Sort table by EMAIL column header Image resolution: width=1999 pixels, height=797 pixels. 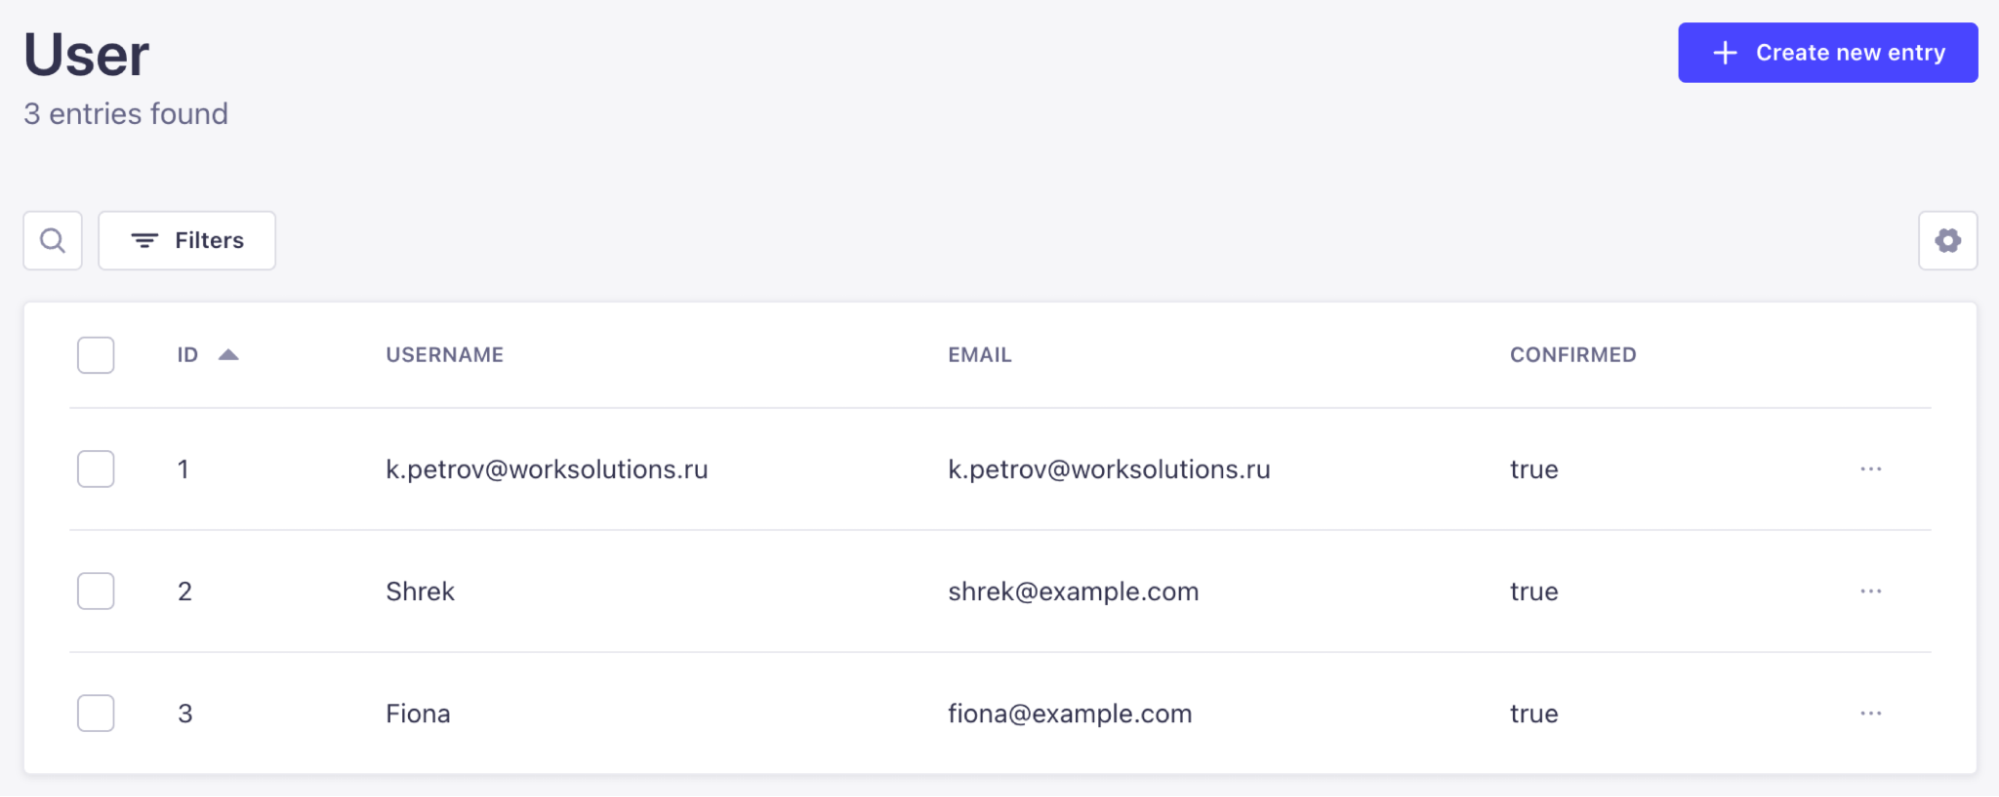(979, 355)
